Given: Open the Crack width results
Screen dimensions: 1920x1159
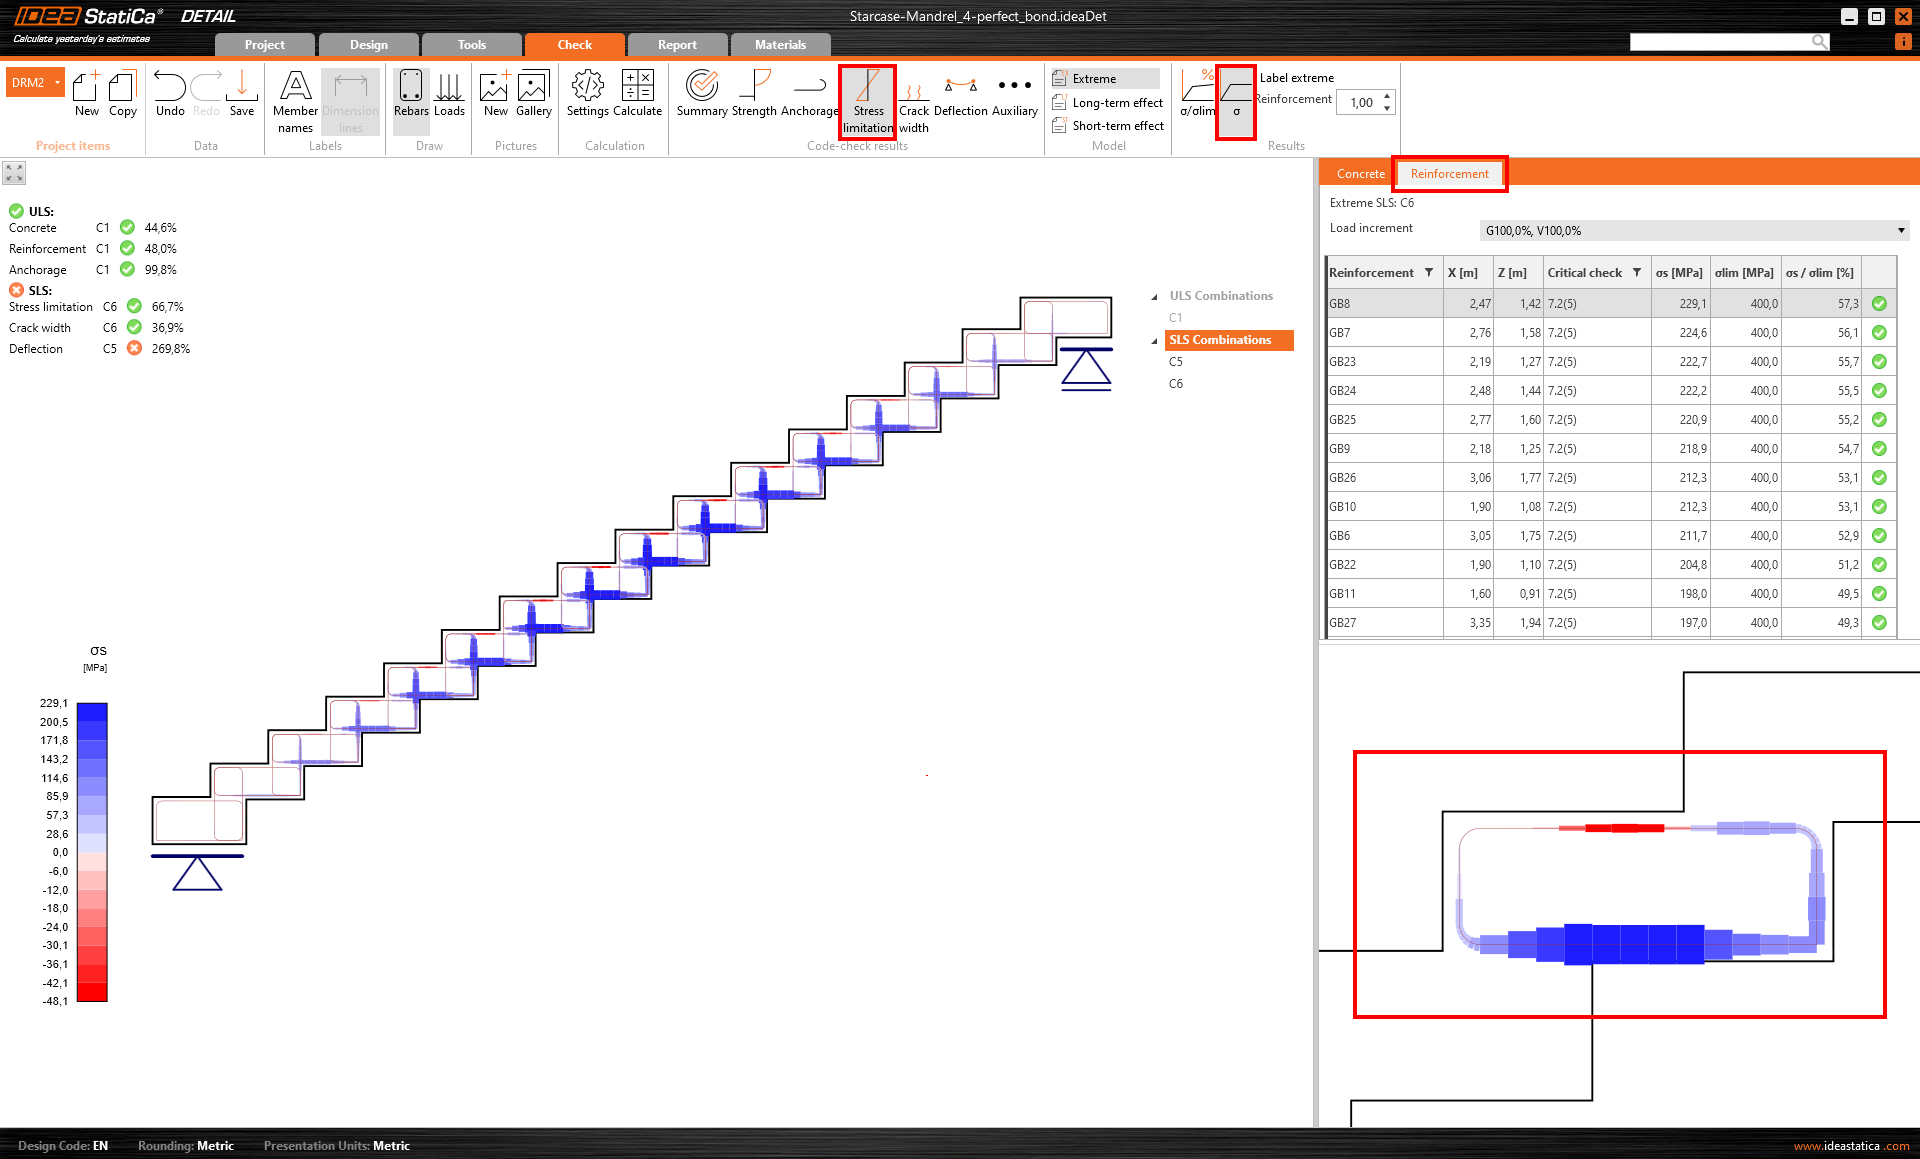Looking at the screenshot, I should [913, 101].
